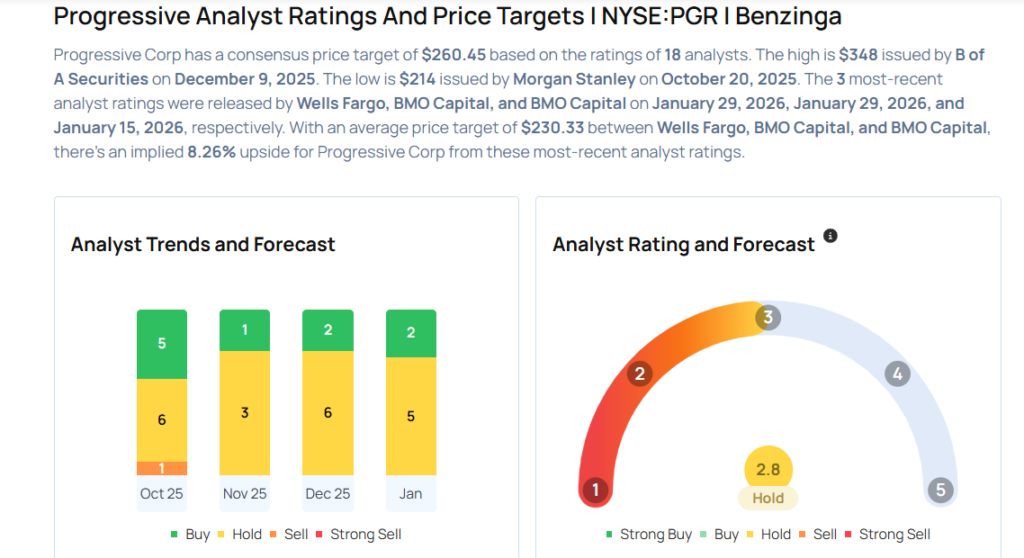
Task: Click the info icon beside Analyst Rating title
Action: click(830, 237)
